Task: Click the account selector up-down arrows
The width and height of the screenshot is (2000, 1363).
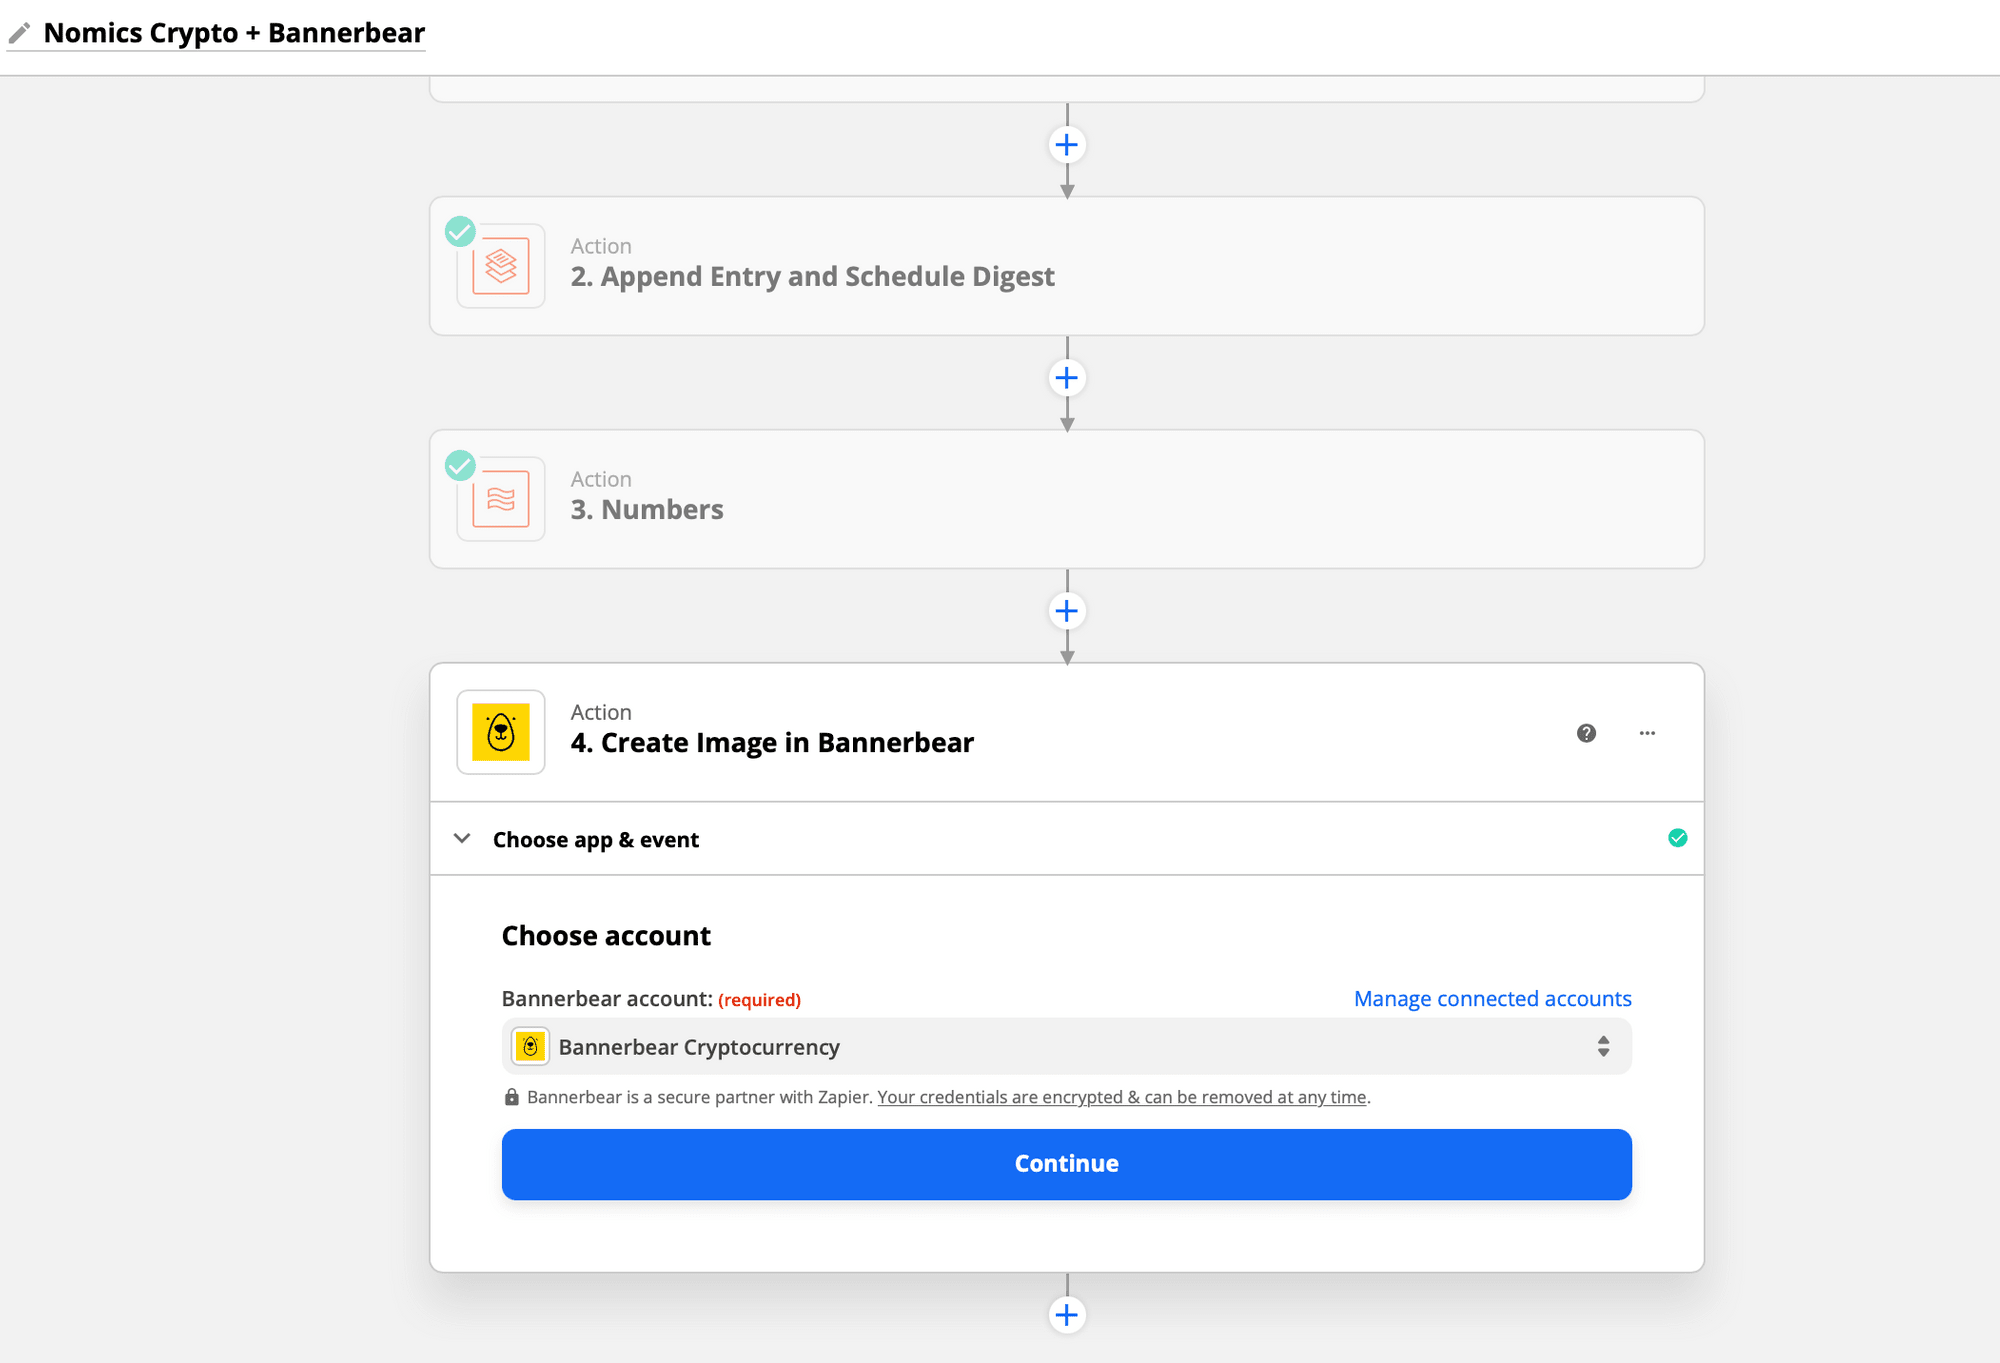Action: tap(1603, 1046)
